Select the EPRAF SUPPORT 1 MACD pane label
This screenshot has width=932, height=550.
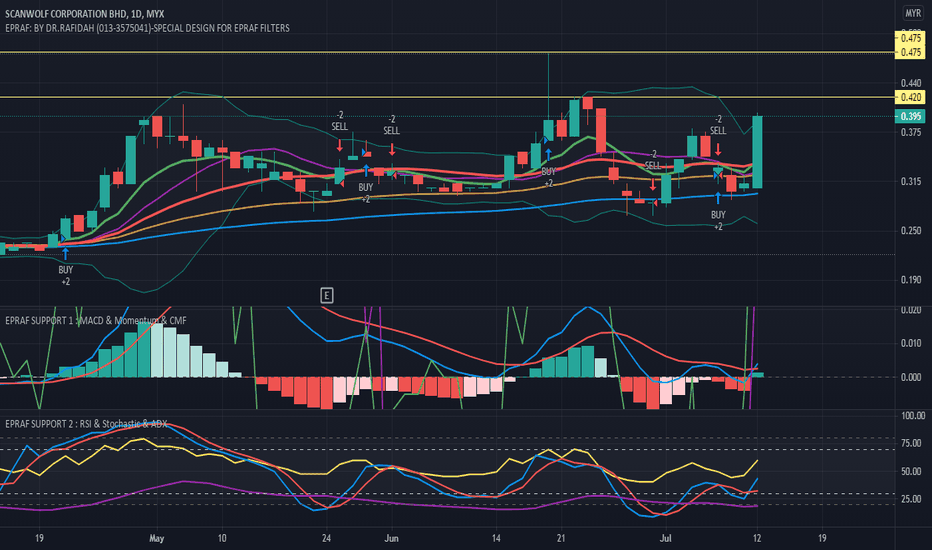click(96, 320)
